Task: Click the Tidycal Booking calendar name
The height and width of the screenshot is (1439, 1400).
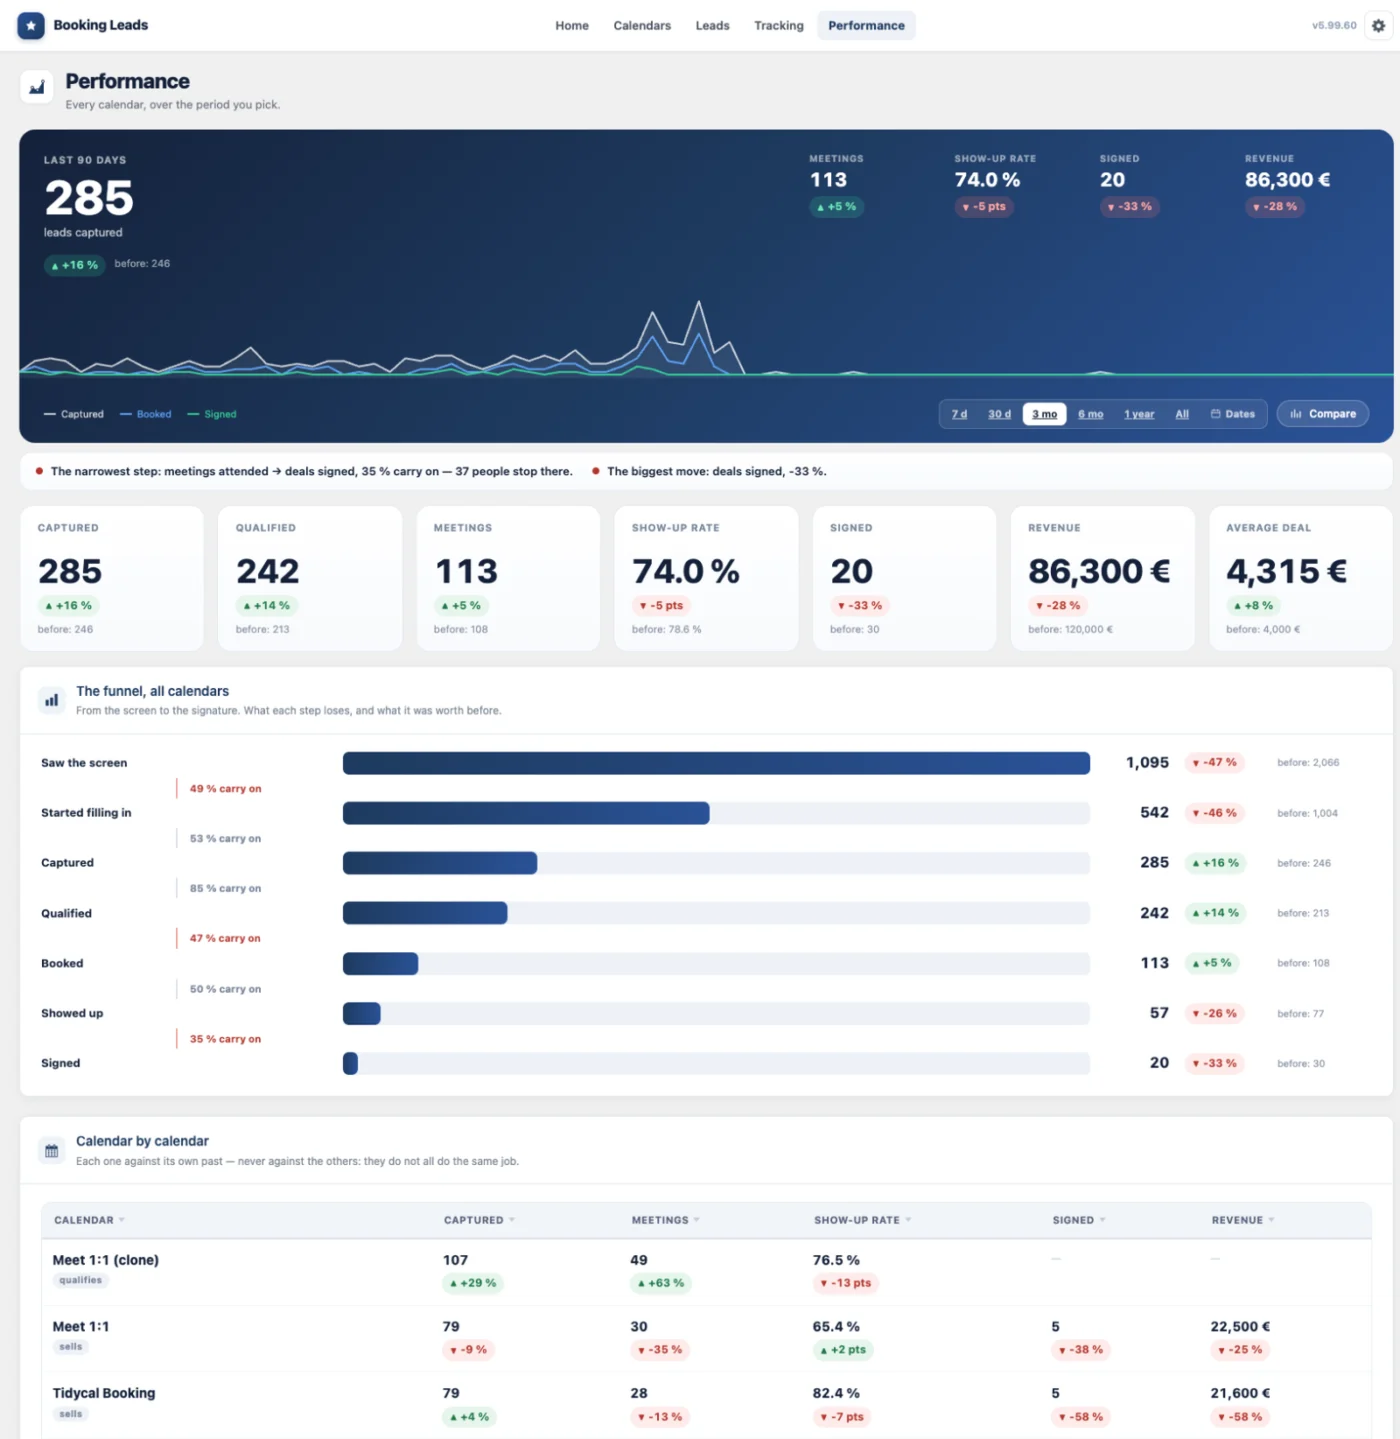Action: tap(104, 1393)
